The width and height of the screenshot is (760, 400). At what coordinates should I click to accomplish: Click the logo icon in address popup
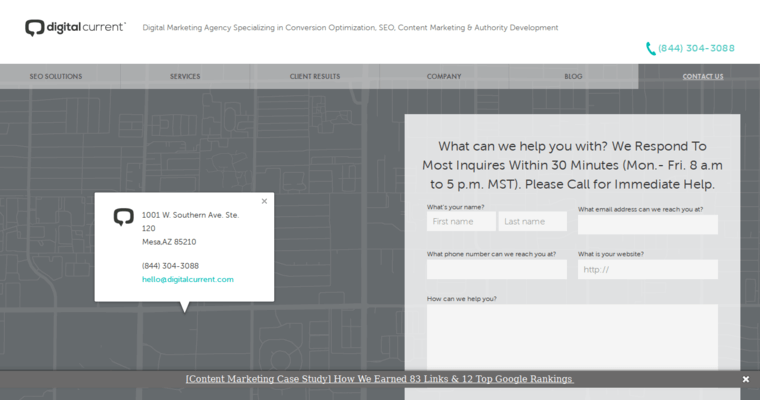[124, 217]
